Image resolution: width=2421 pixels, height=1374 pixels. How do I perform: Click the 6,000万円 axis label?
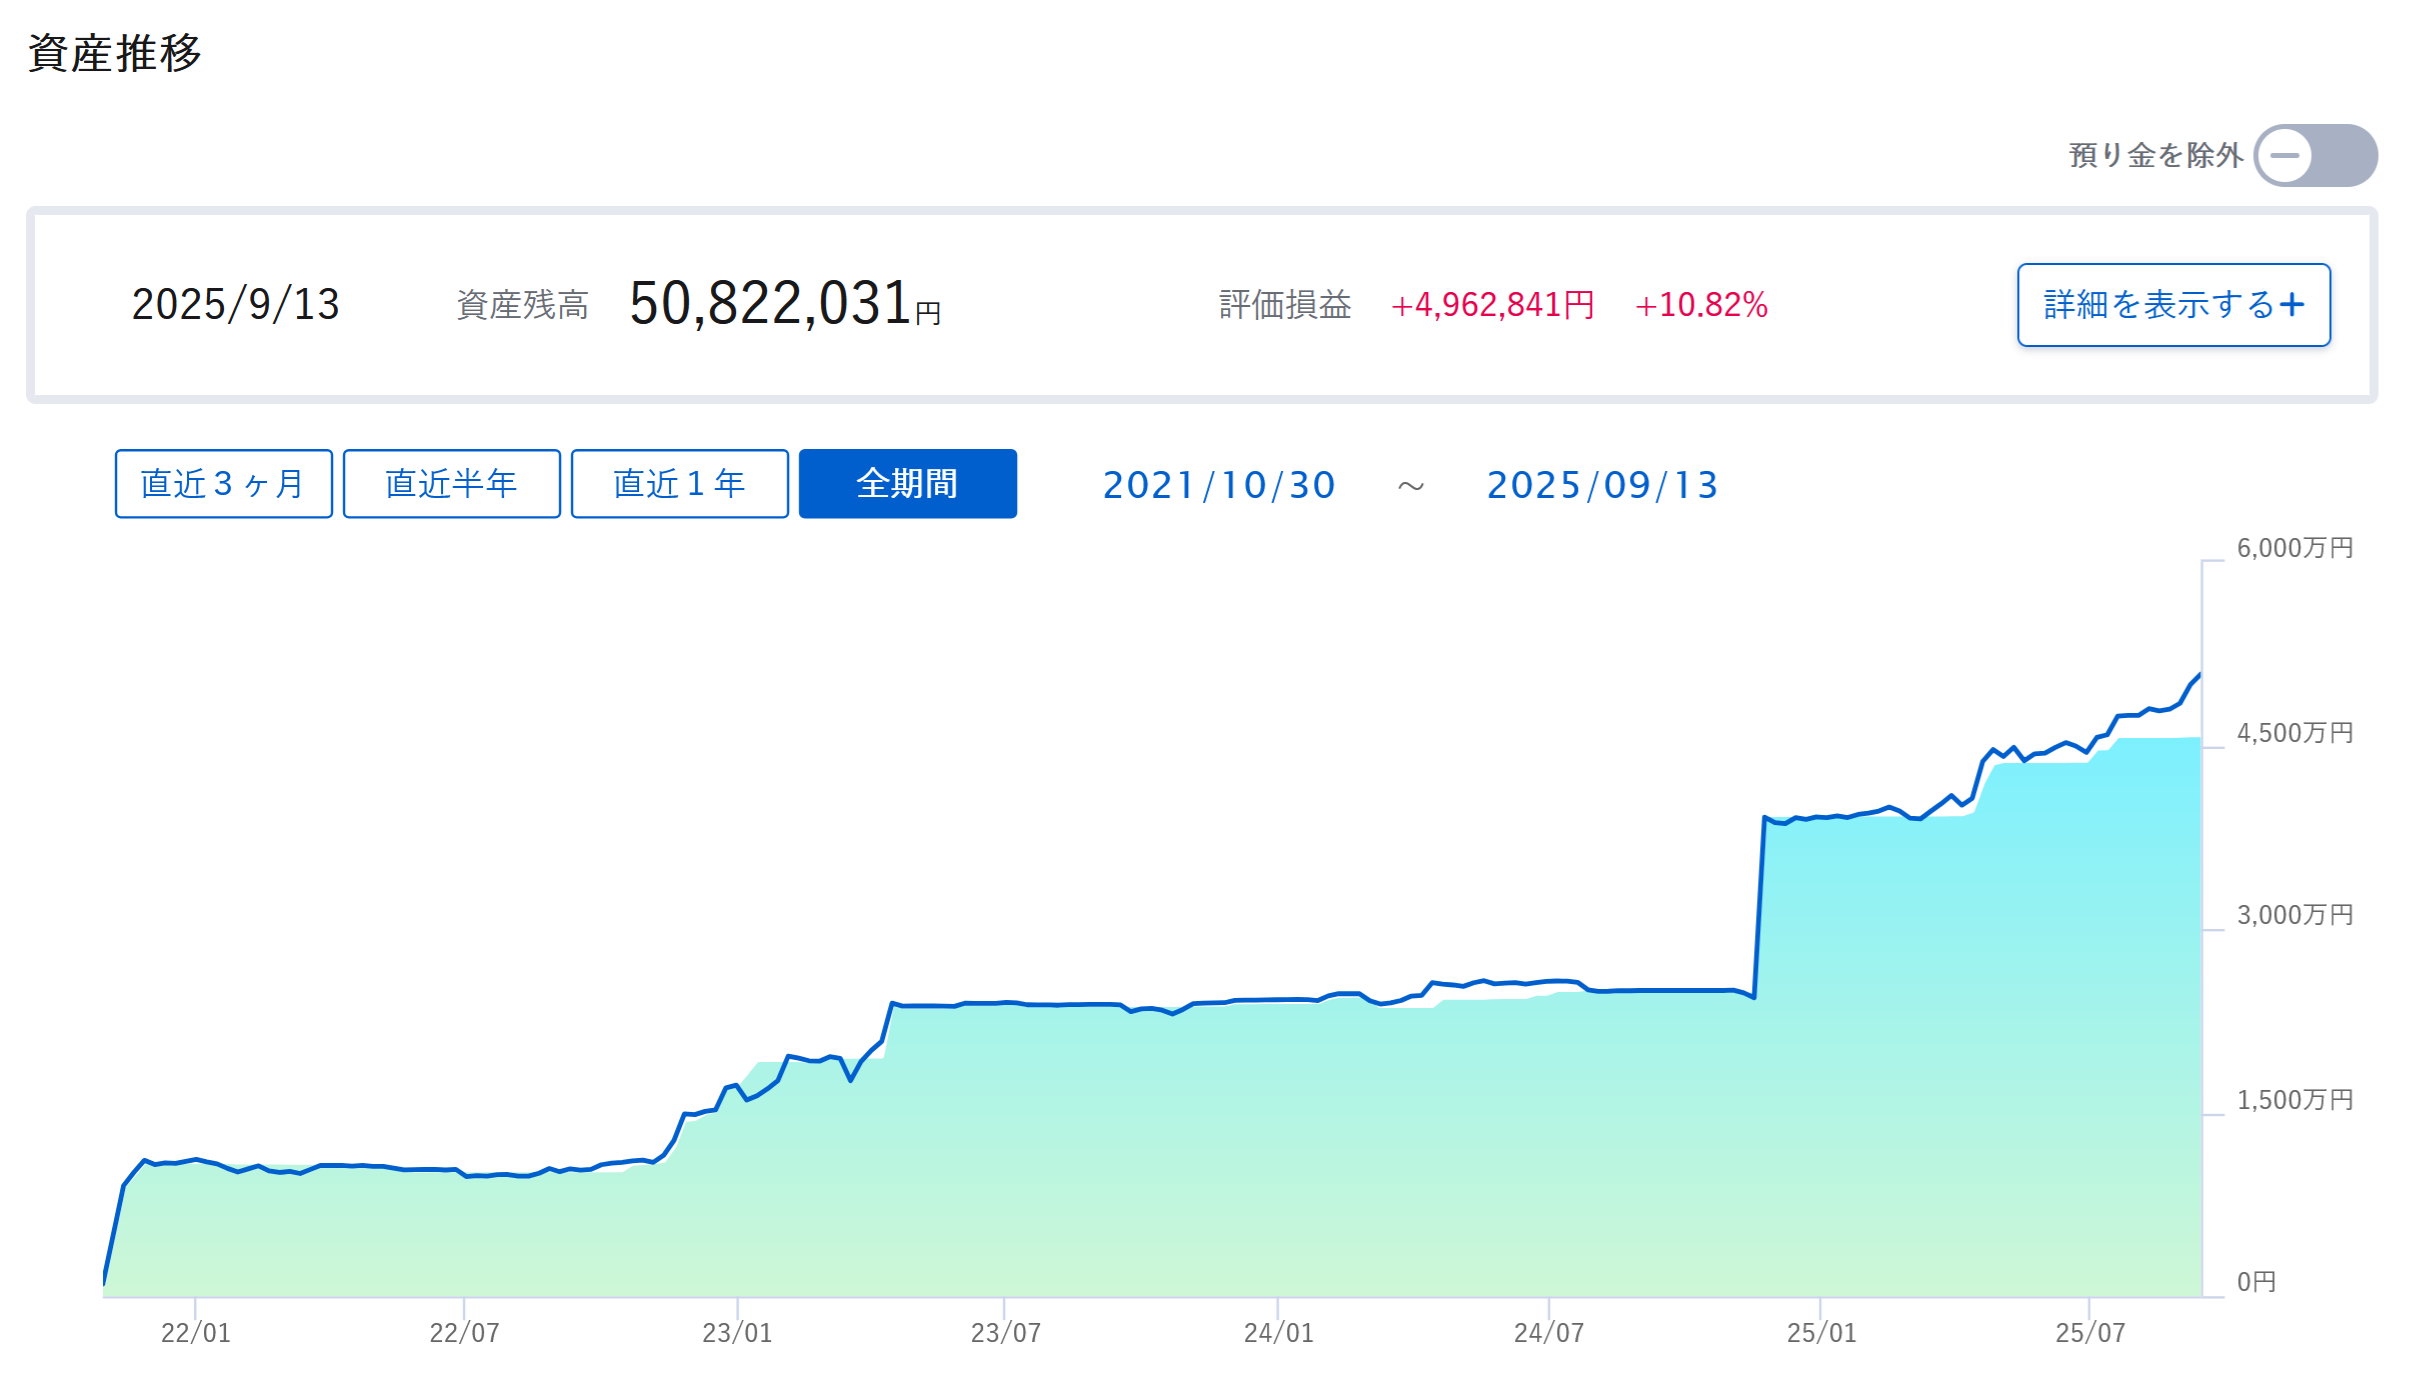coord(2295,548)
